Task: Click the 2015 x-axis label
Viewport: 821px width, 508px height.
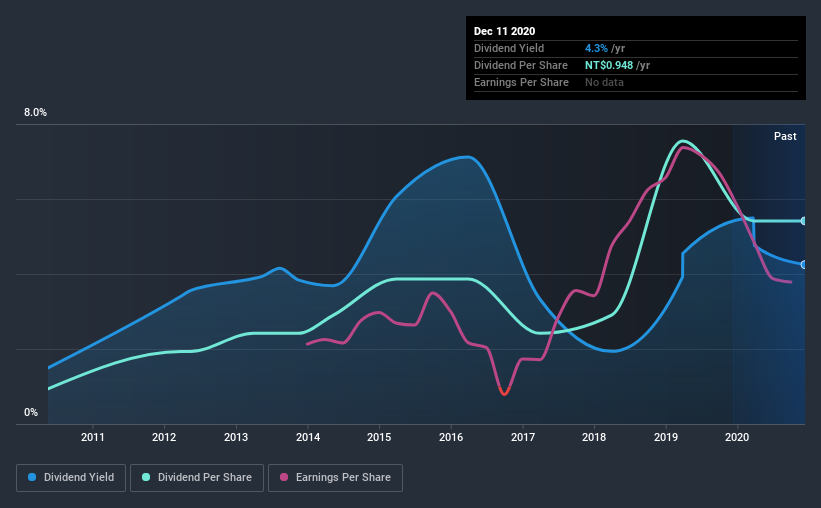Action: coord(379,437)
